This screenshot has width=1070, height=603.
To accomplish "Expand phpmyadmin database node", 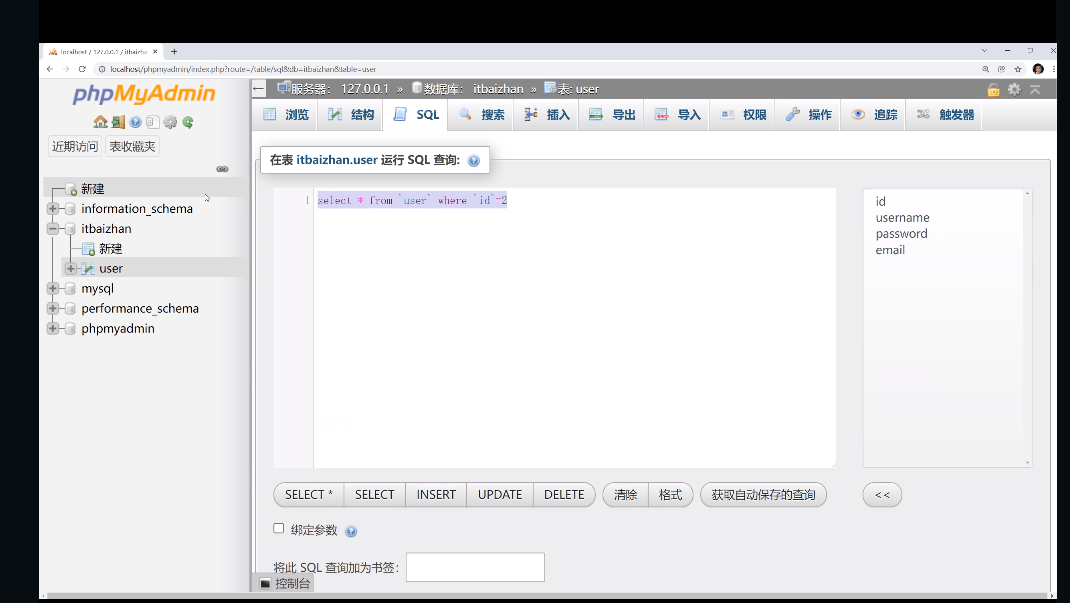I will 53,328.
